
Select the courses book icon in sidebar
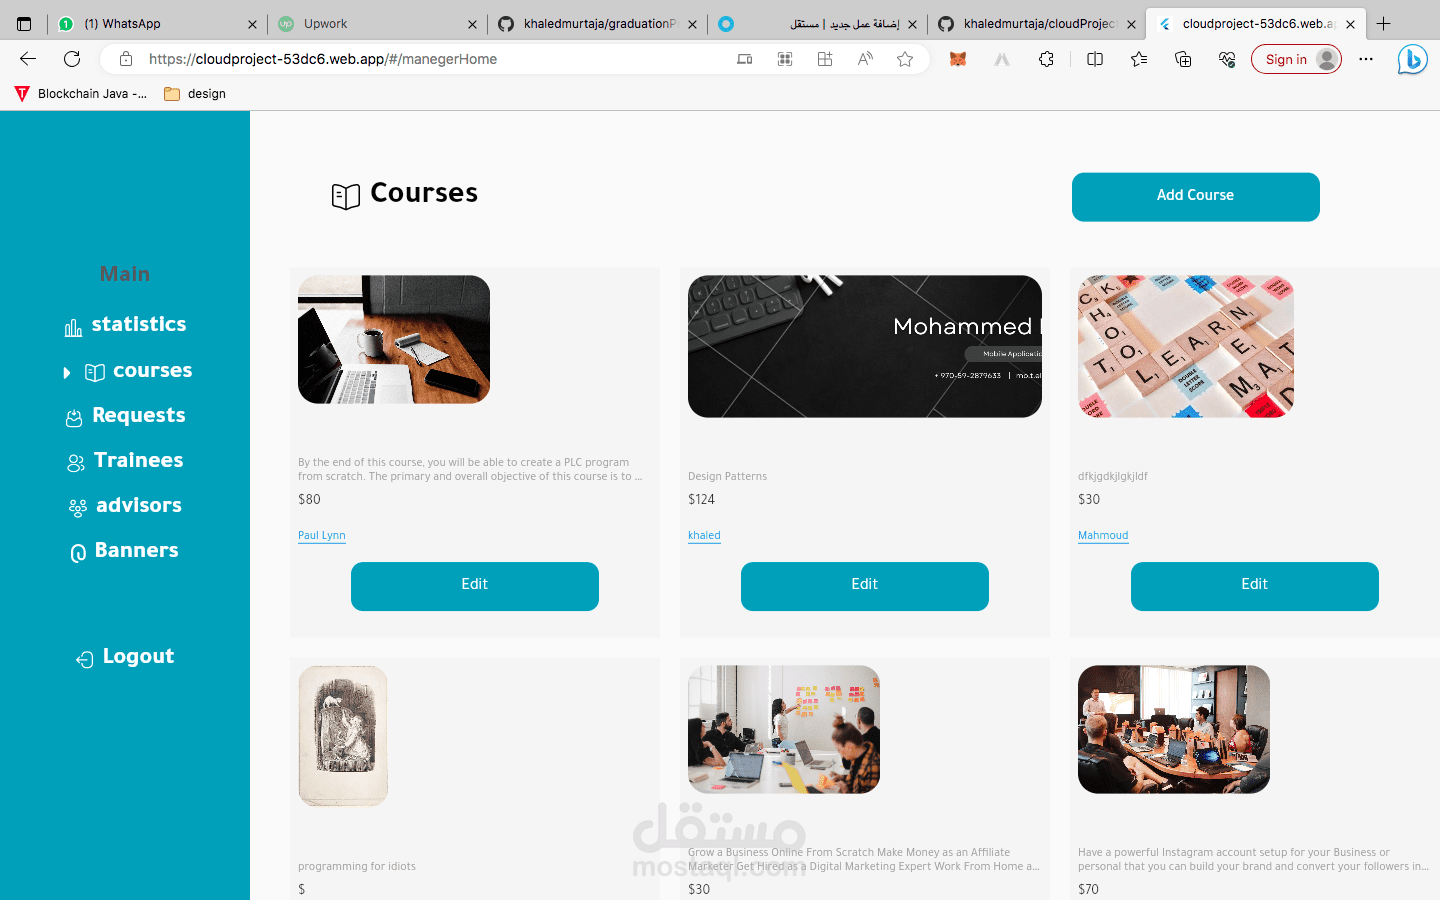click(x=95, y=373)
